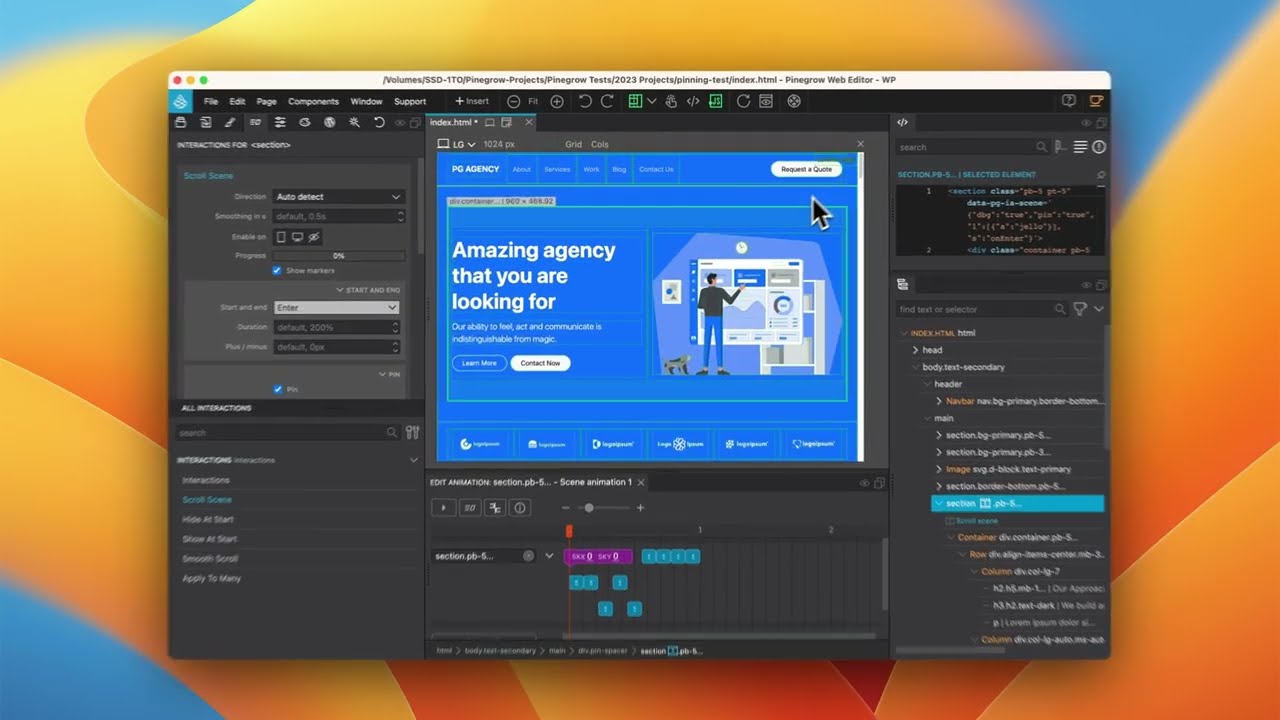Click the filter icon beside interactions search
Screen dimensions: 1280x720
412,432
